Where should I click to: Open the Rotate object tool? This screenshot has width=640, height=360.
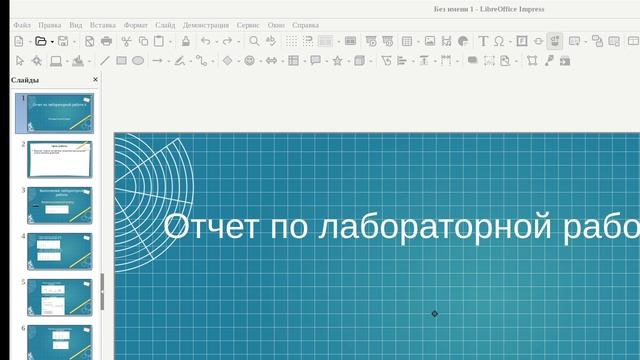[x=386, y=61]
